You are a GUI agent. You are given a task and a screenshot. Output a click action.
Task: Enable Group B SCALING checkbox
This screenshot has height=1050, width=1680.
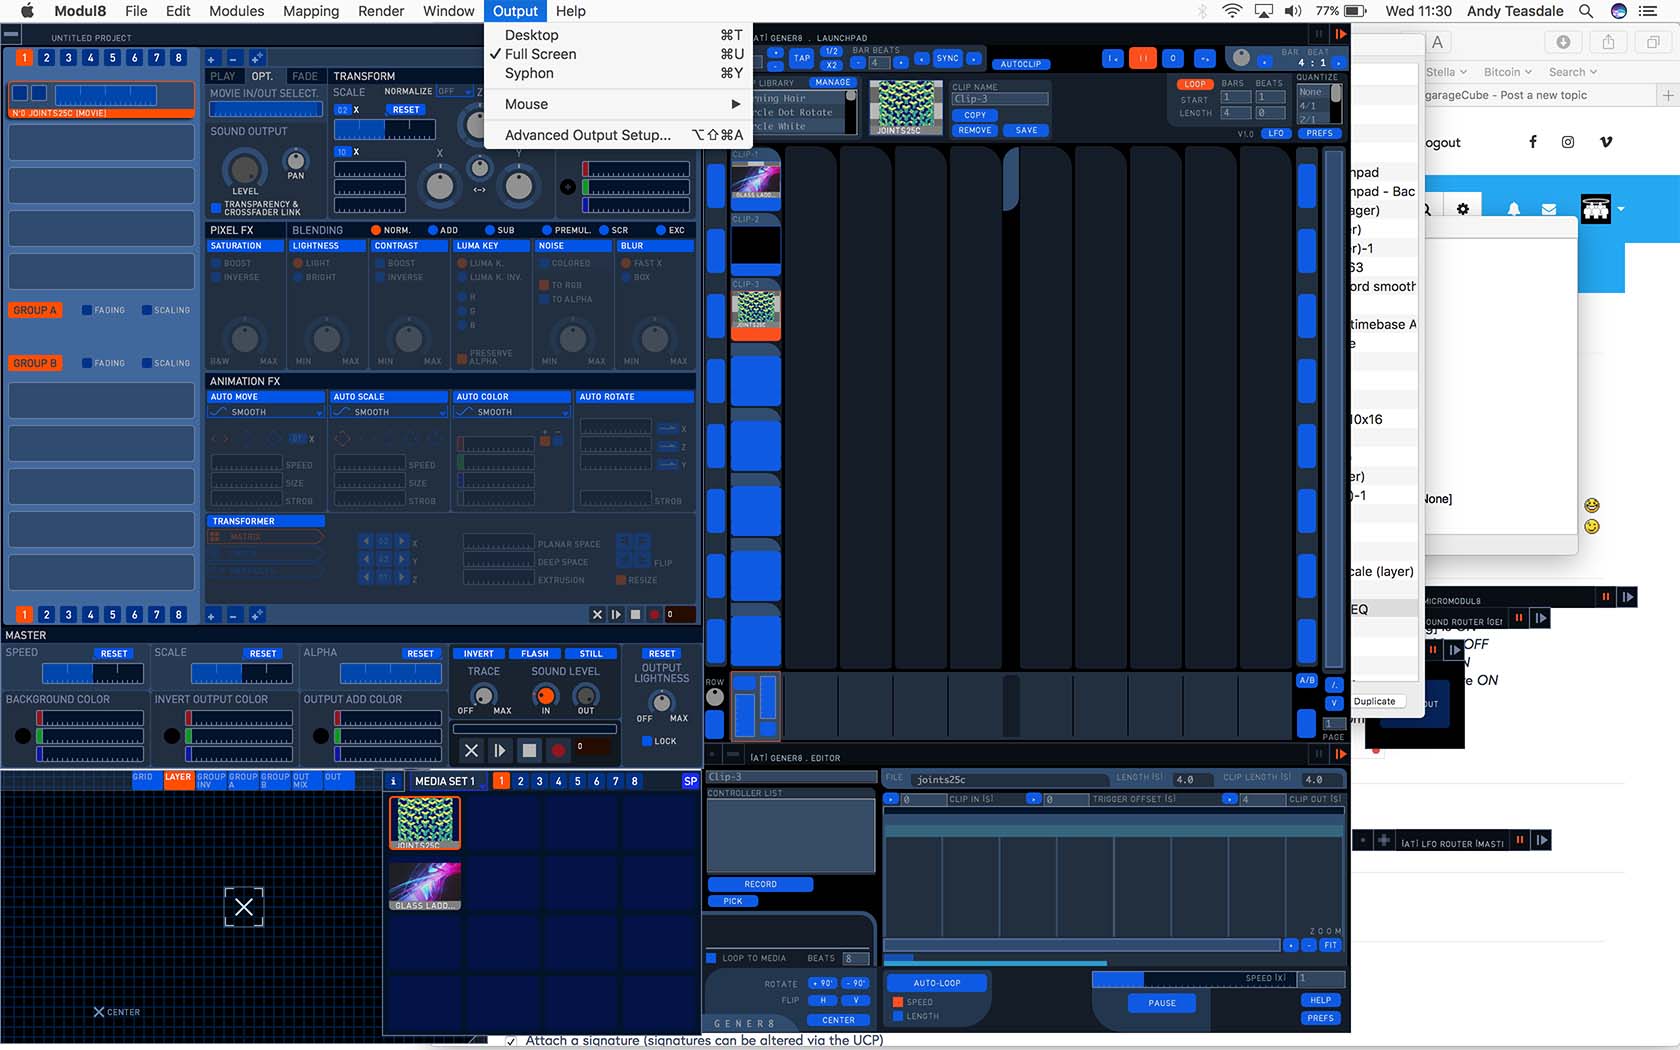click(147, 363)
